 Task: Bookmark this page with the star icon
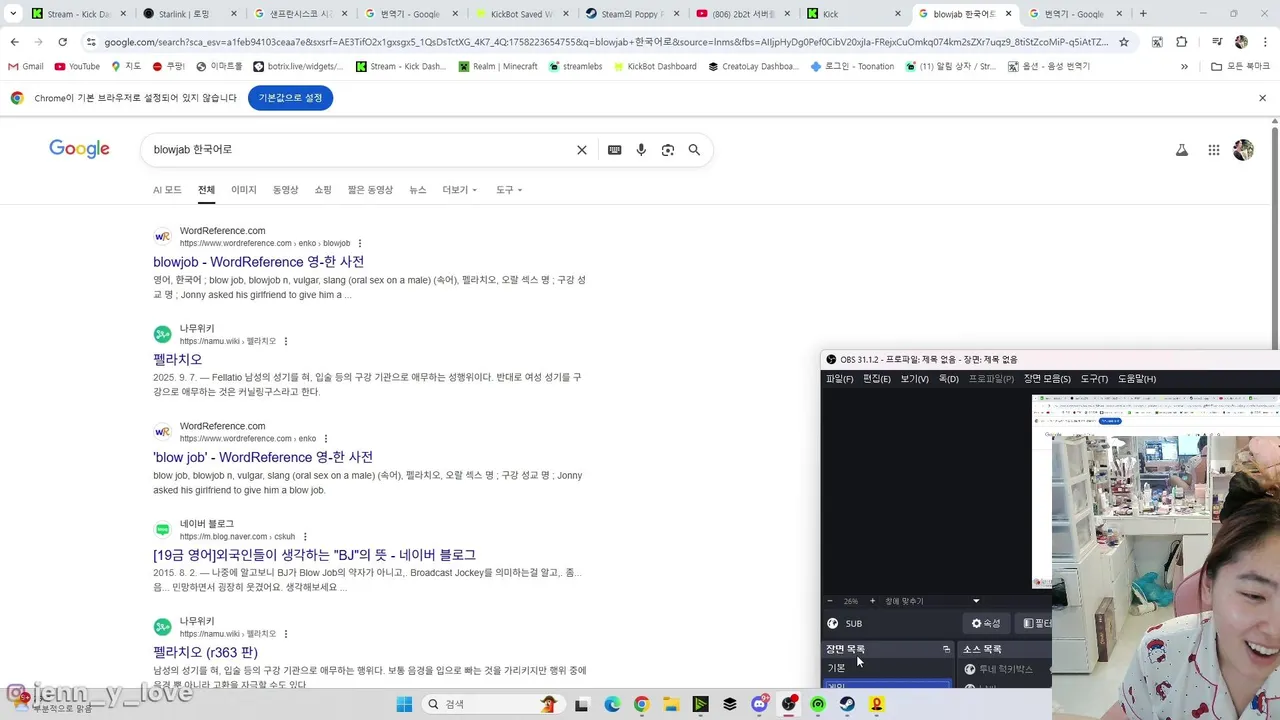1124,42
